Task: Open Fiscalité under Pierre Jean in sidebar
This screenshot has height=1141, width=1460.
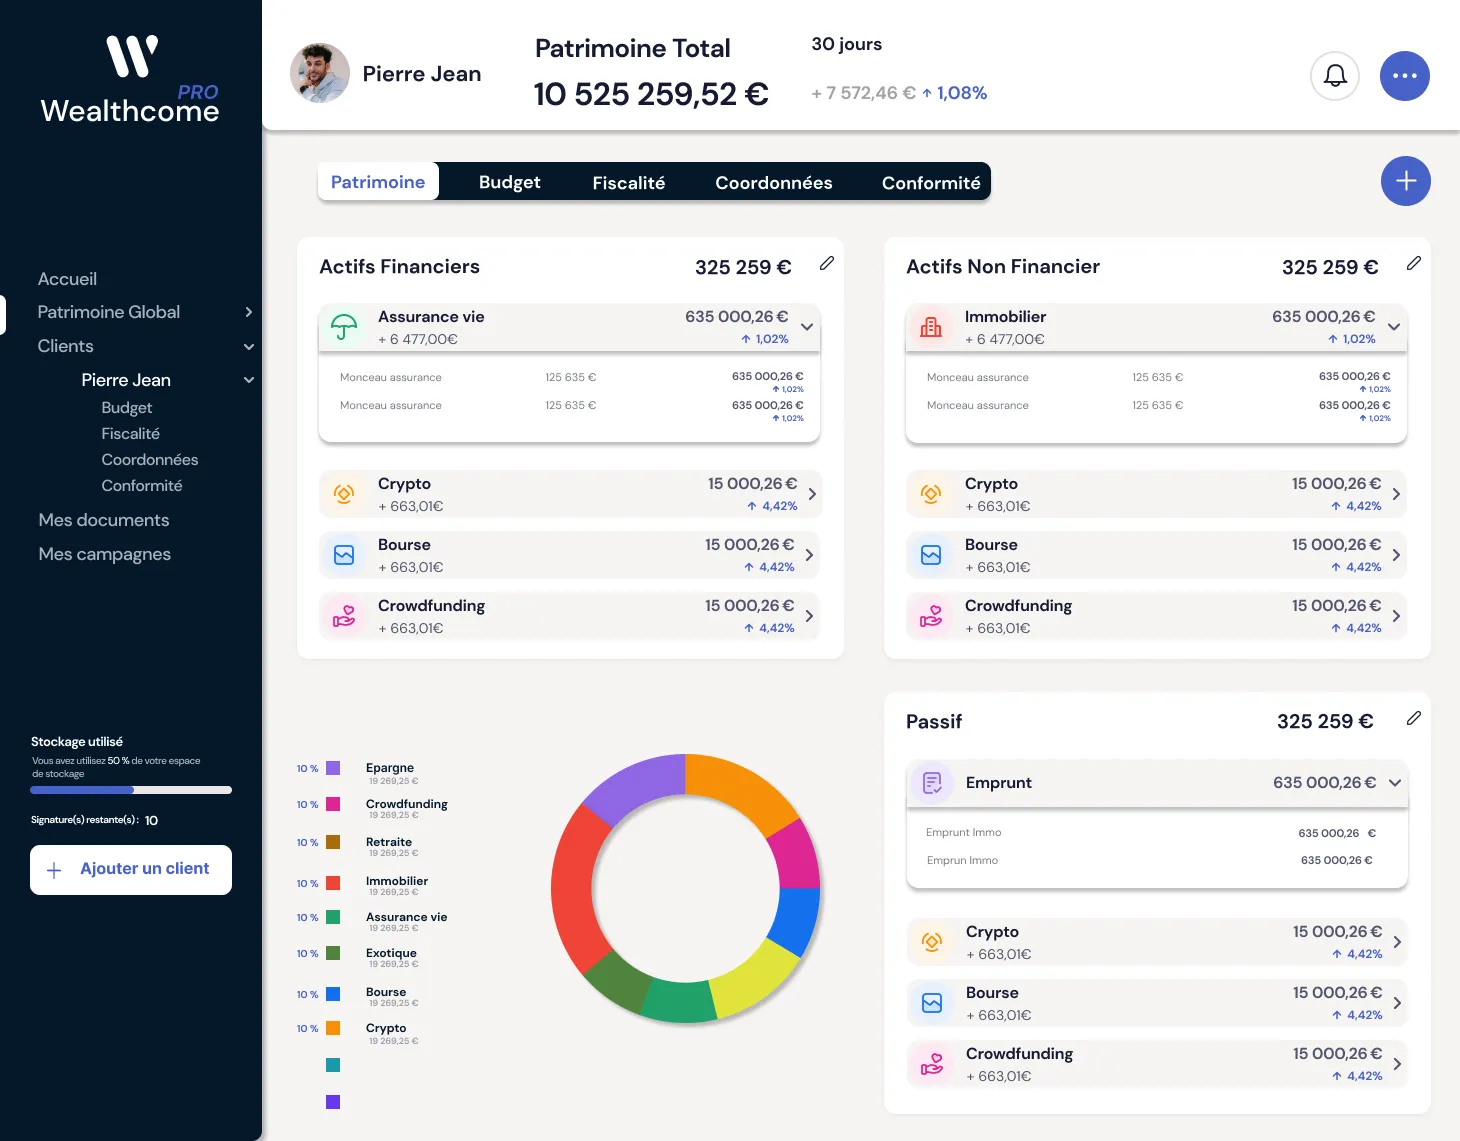Action: pyautogui.click(x=131, y=434)
